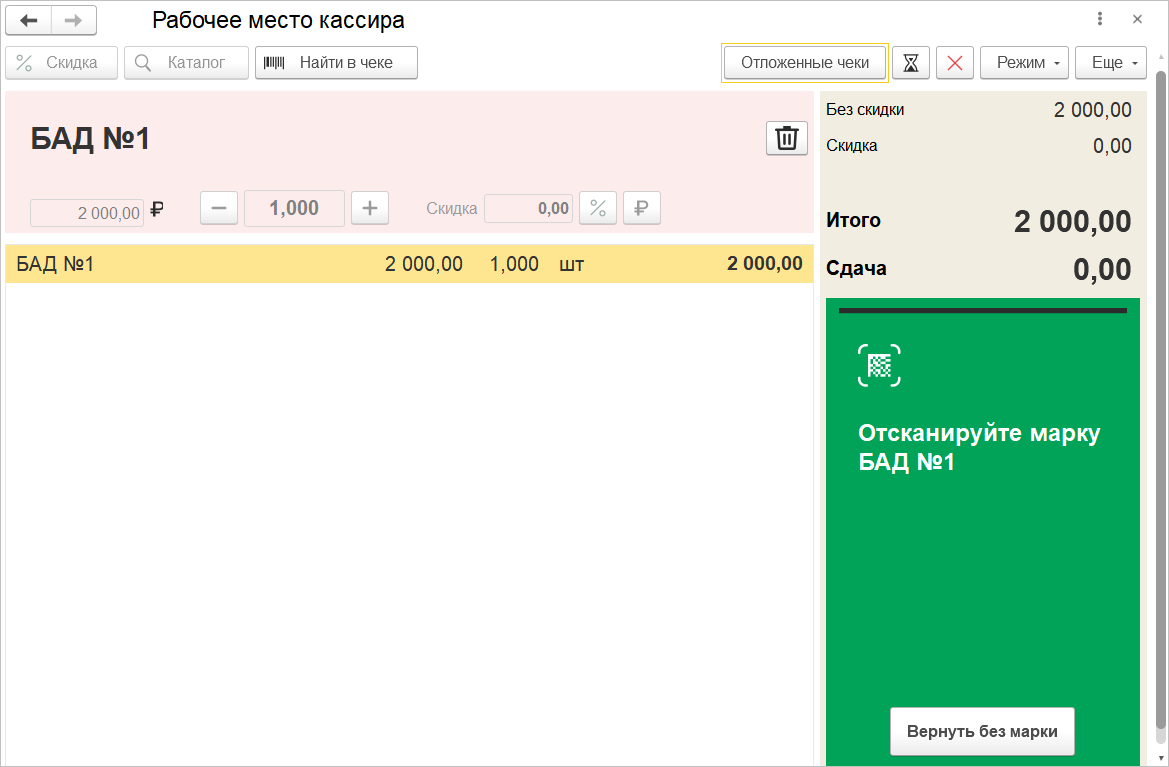
Task: Decrease quantity with minus button
Action: click(x=218, y=208)
